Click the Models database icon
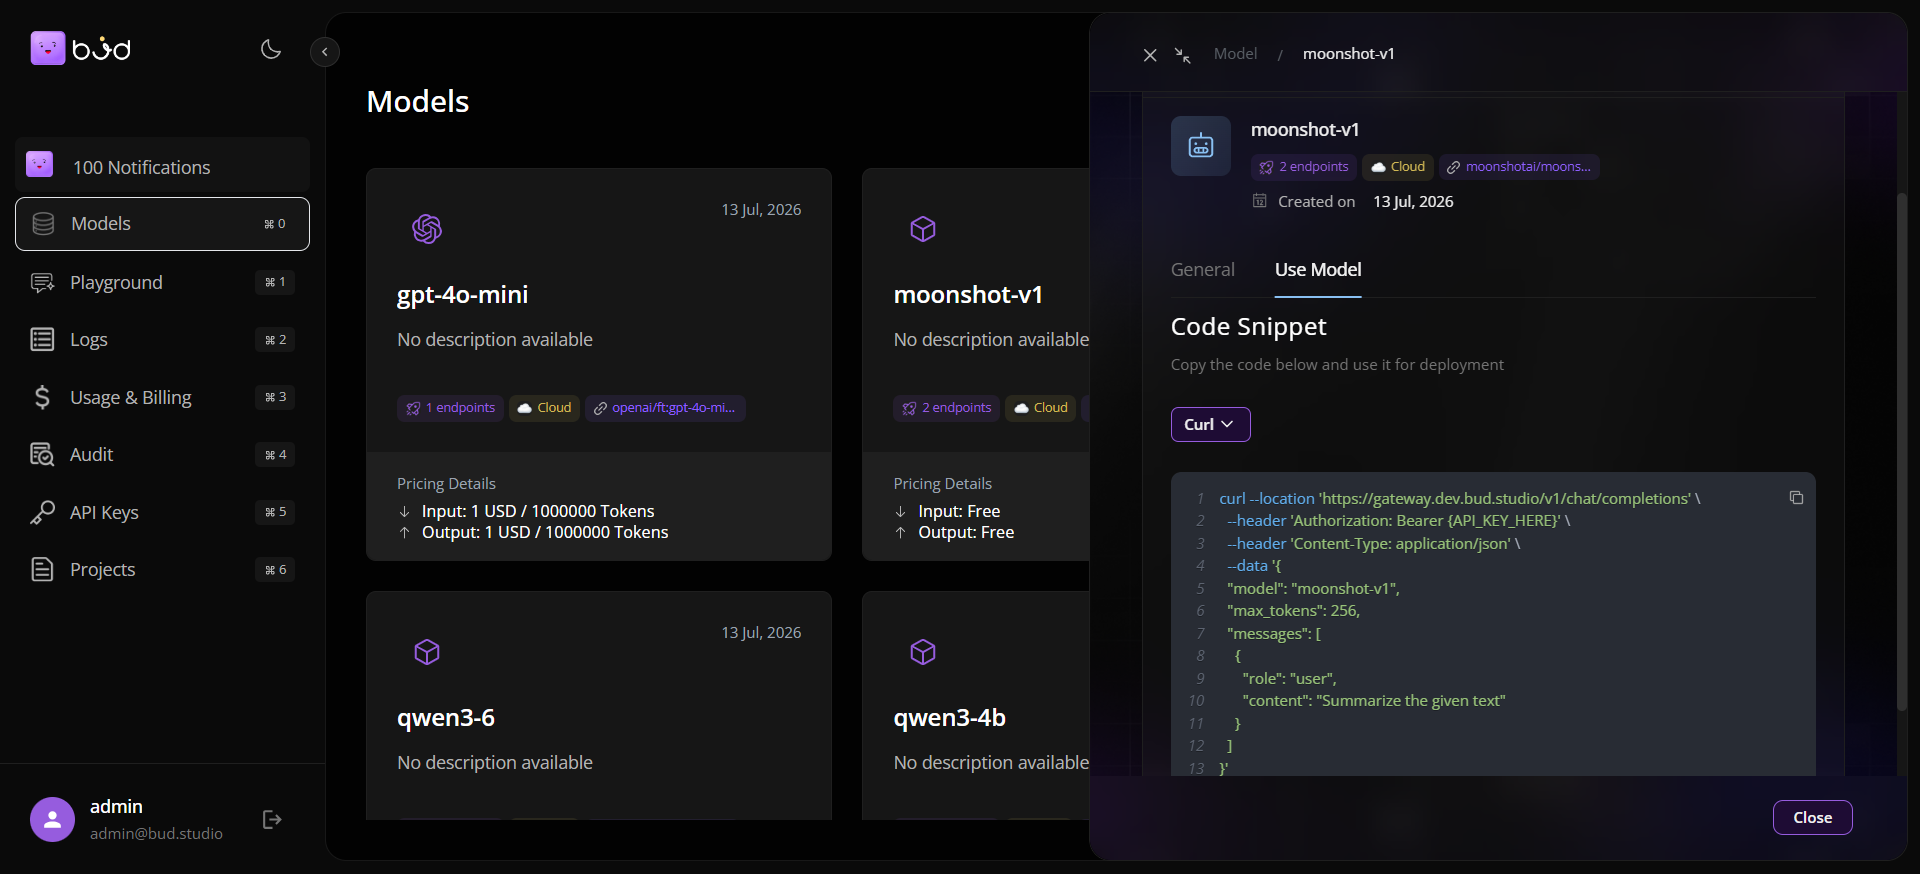Screen dimensions: 1920x874 point(43,224)
